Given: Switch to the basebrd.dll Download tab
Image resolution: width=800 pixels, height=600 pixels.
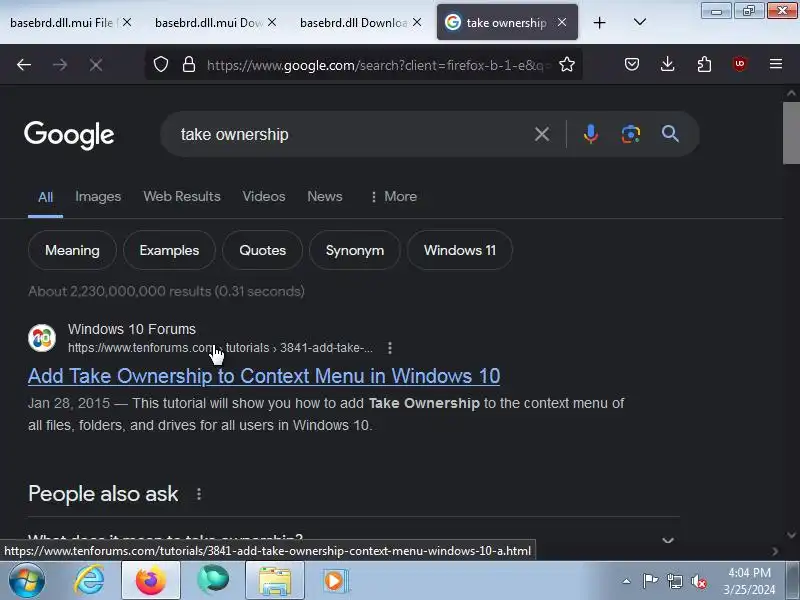Looking at the screenshot, I should click(x=353, y=22).
